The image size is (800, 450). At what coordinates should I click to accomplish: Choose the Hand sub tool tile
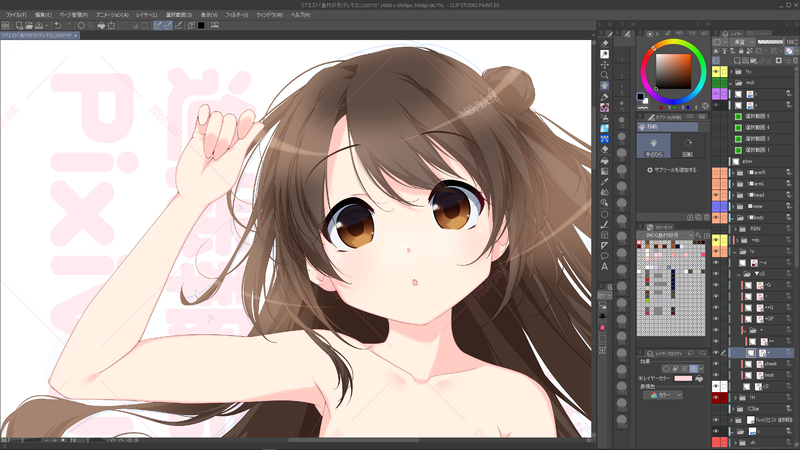coord(654,146)
